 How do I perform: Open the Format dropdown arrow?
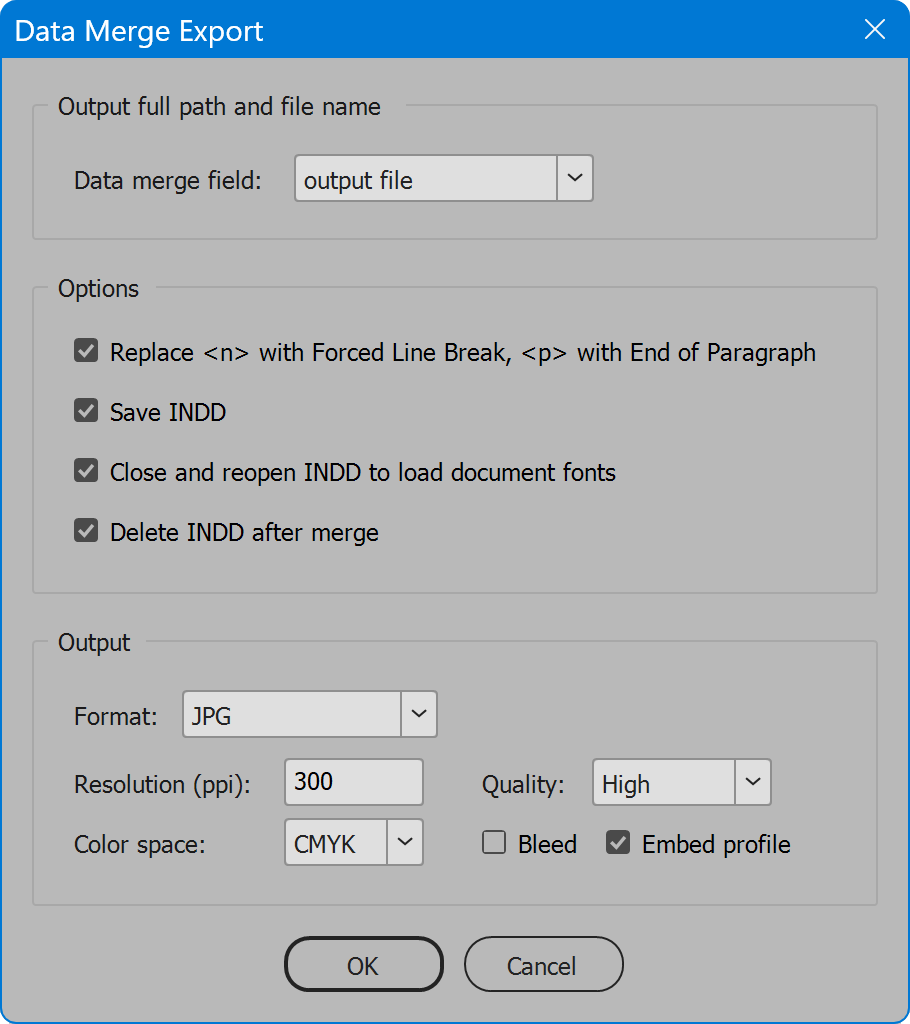[418, 714]
